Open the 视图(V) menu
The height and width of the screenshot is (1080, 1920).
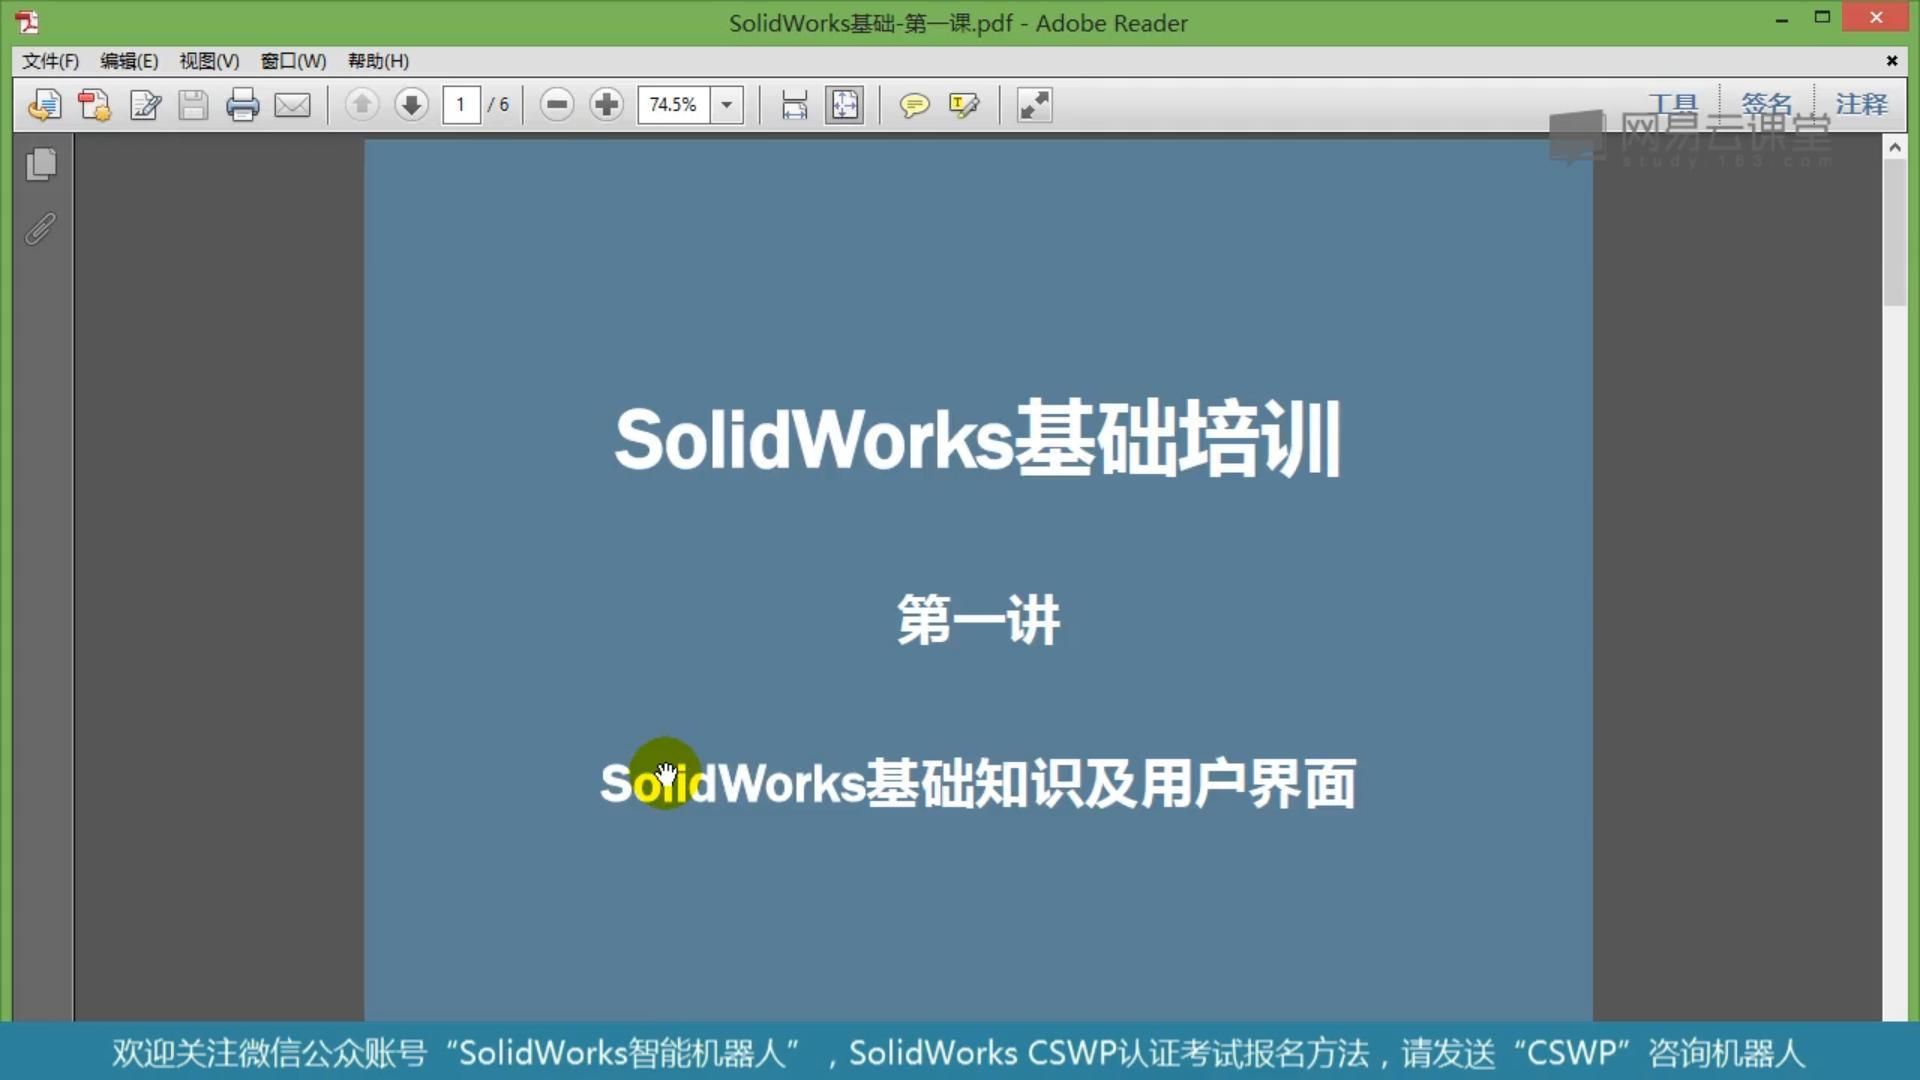click(209, 61)
